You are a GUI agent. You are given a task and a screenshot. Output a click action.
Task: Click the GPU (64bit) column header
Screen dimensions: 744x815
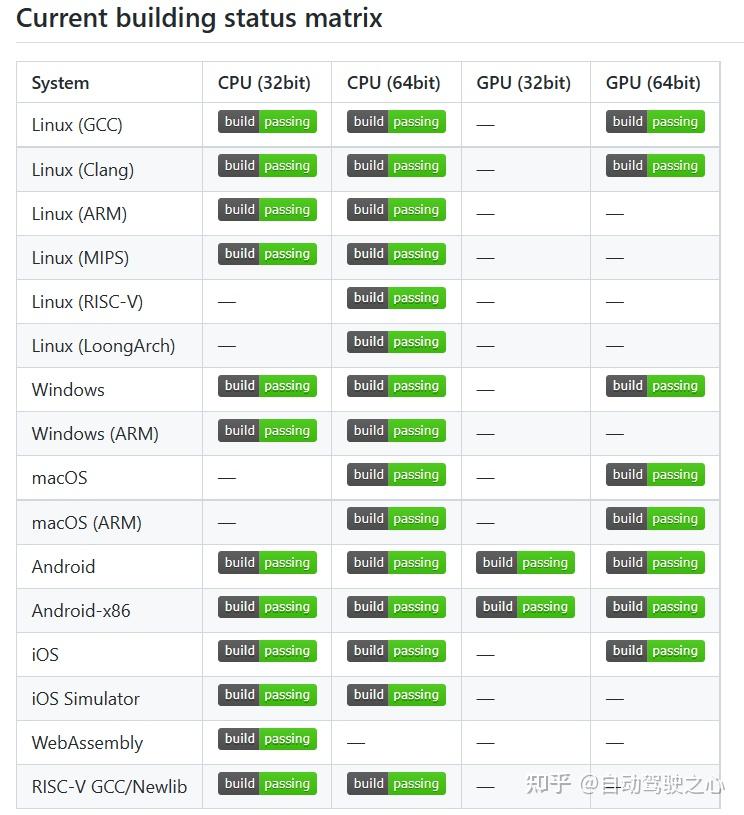(x=653, y=83)
